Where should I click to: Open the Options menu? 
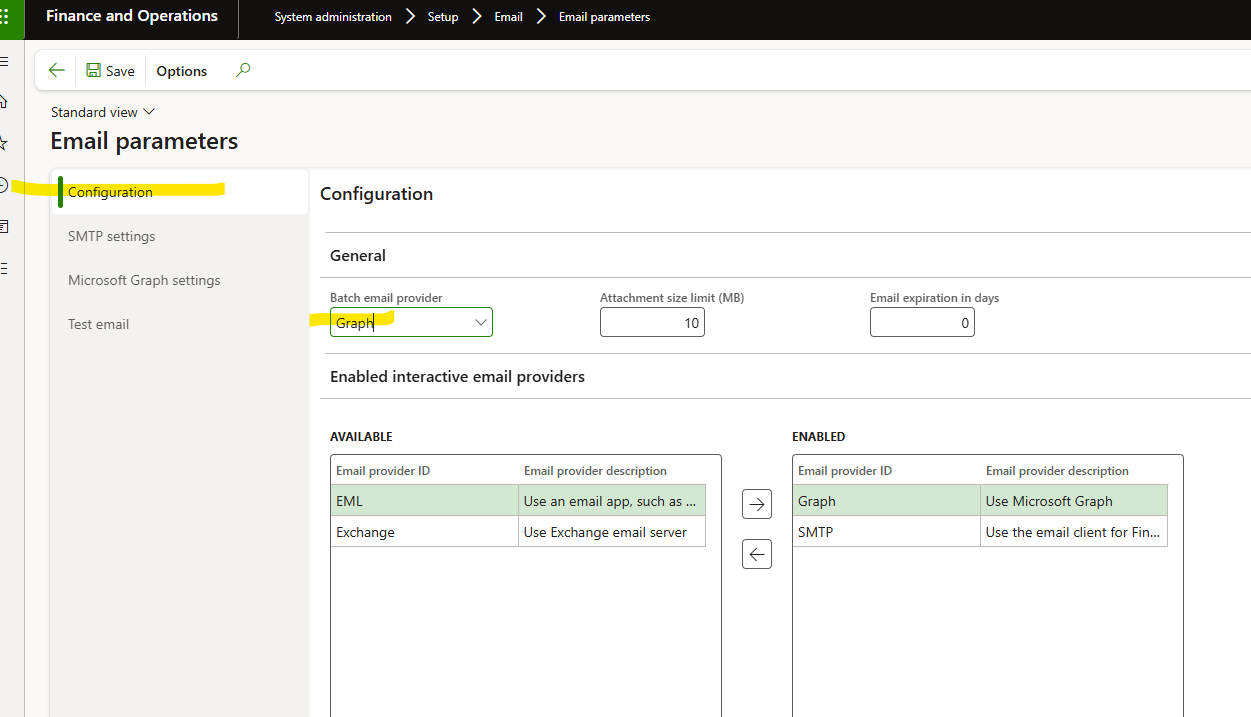pos(182,71)
